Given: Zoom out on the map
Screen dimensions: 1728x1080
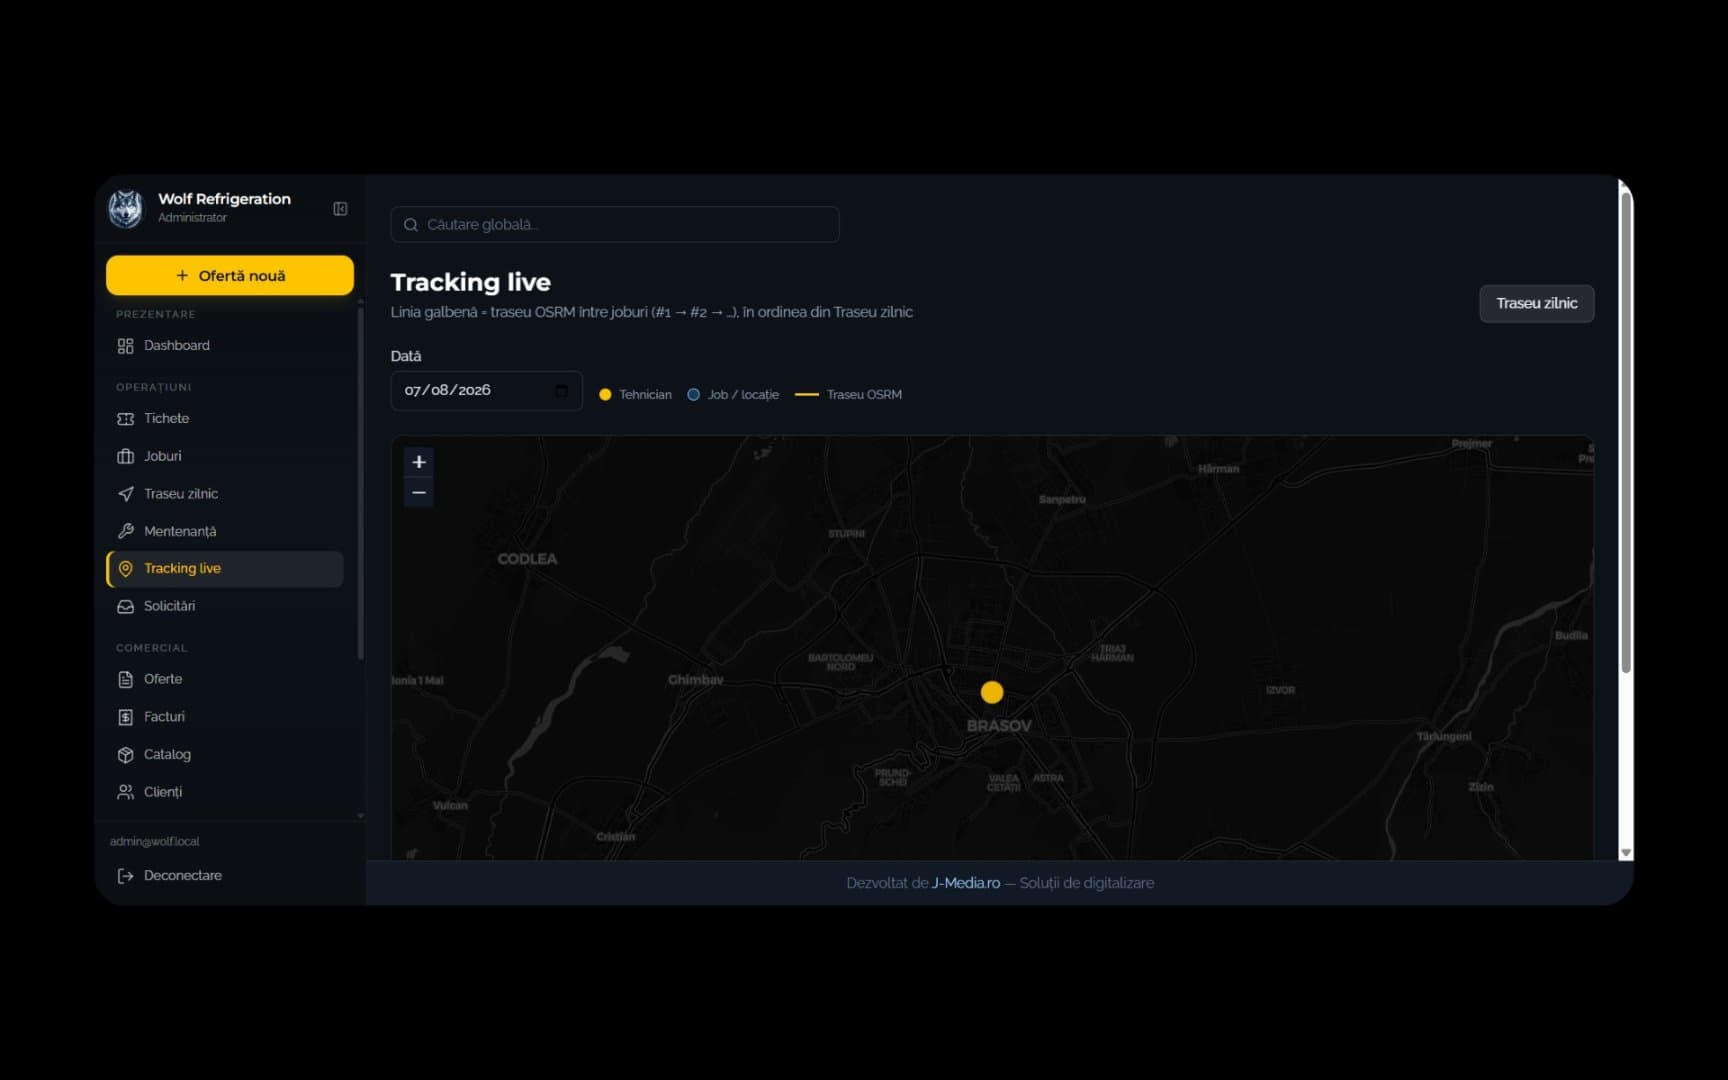Looking at the screenshot, I should tap(419, 493).
